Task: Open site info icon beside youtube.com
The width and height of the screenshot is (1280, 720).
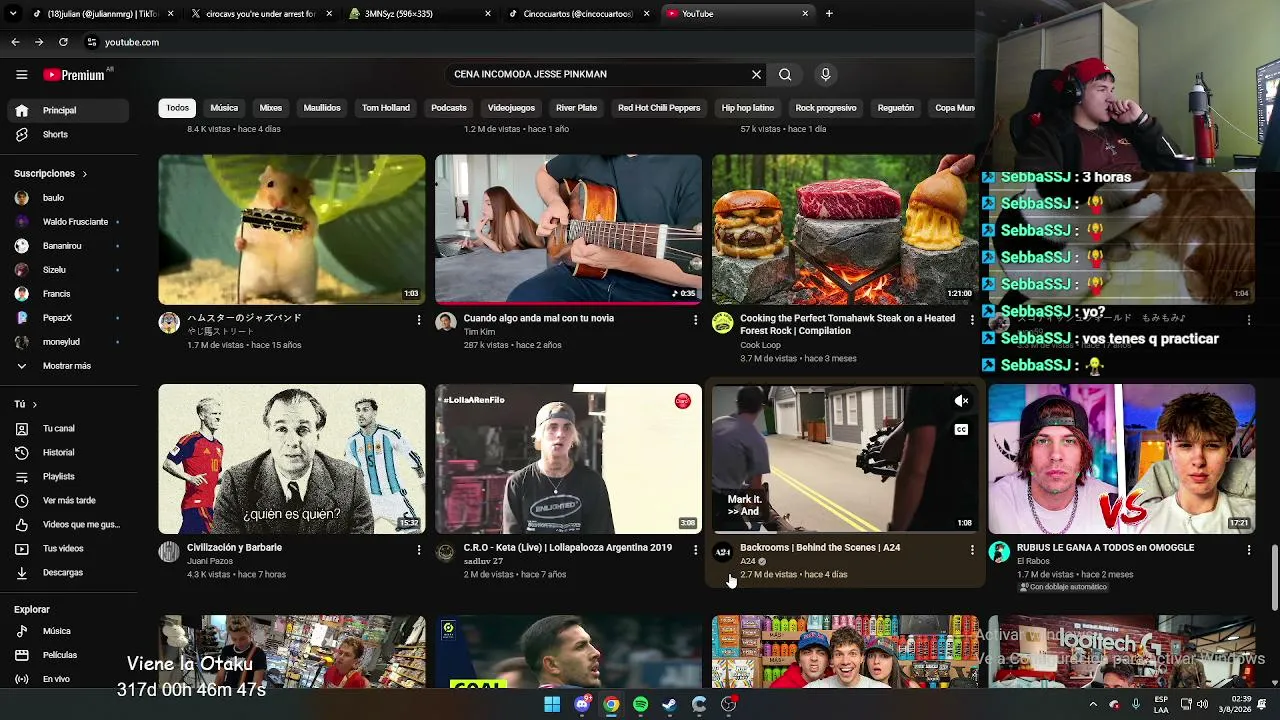Action: pyautogui.click(x=91, y=42)
